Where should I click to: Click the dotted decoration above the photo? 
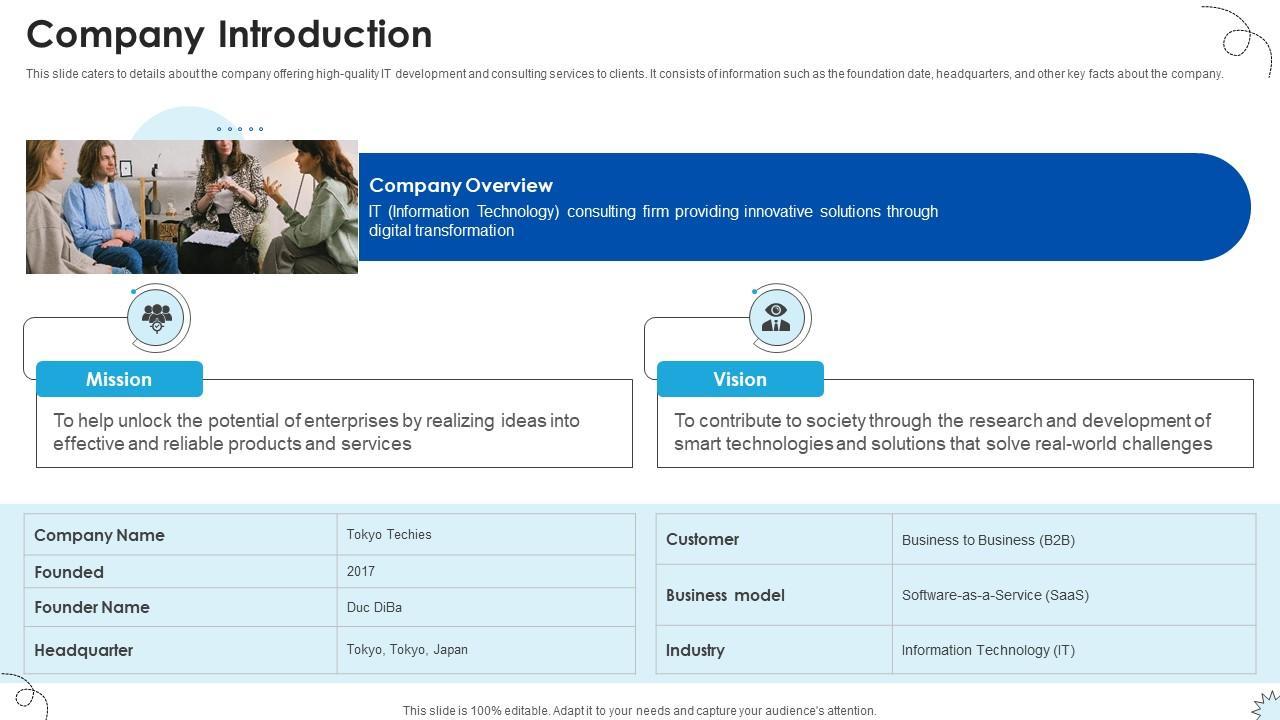[240, 129]
